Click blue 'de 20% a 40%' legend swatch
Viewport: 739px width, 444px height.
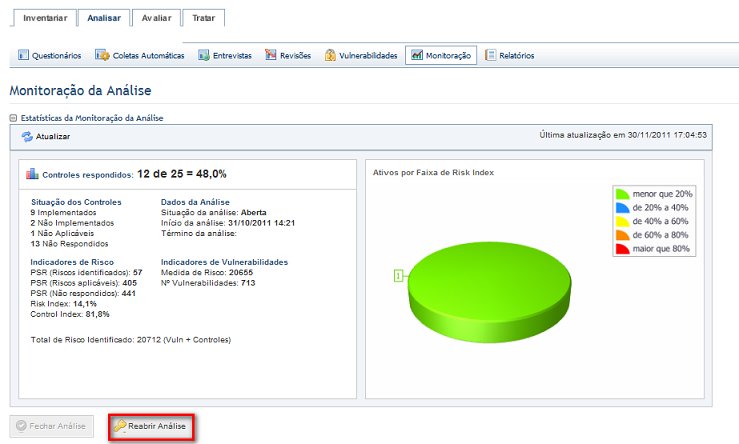click(623, 207)
